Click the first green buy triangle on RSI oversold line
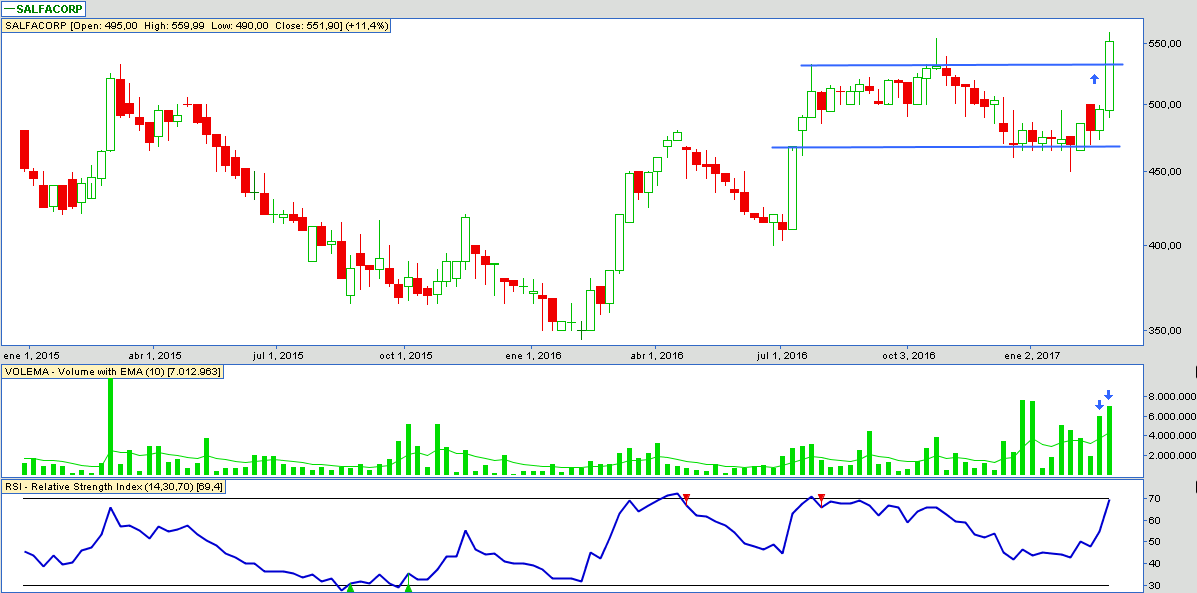The image size is (1197, 593). [x=350, y=588]
